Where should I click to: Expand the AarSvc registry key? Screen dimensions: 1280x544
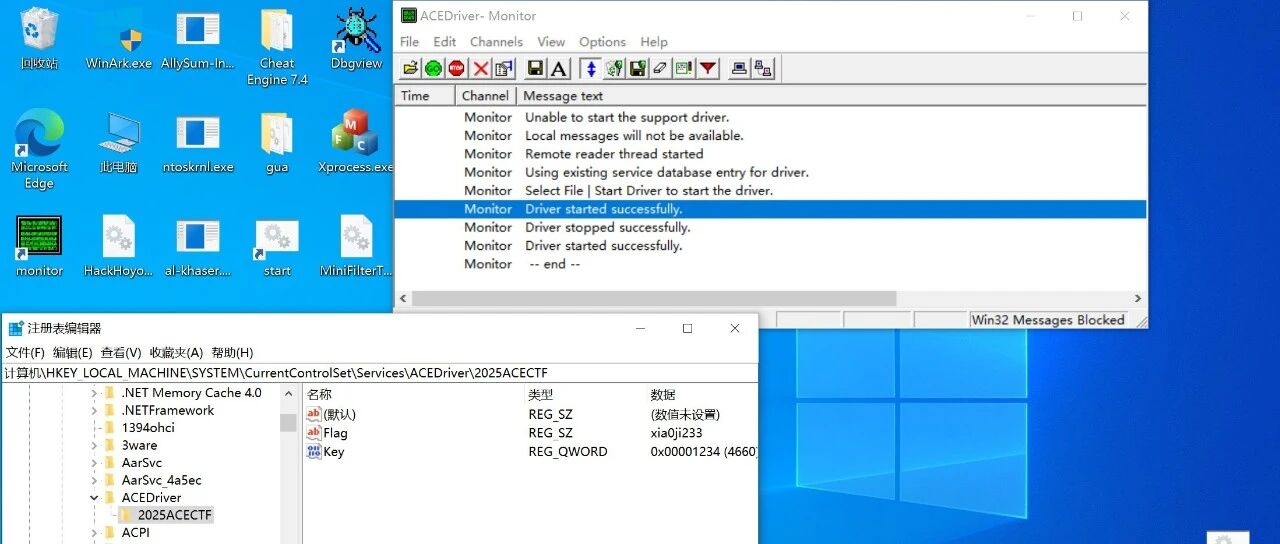pyautogui.click(x=95, y=463)
